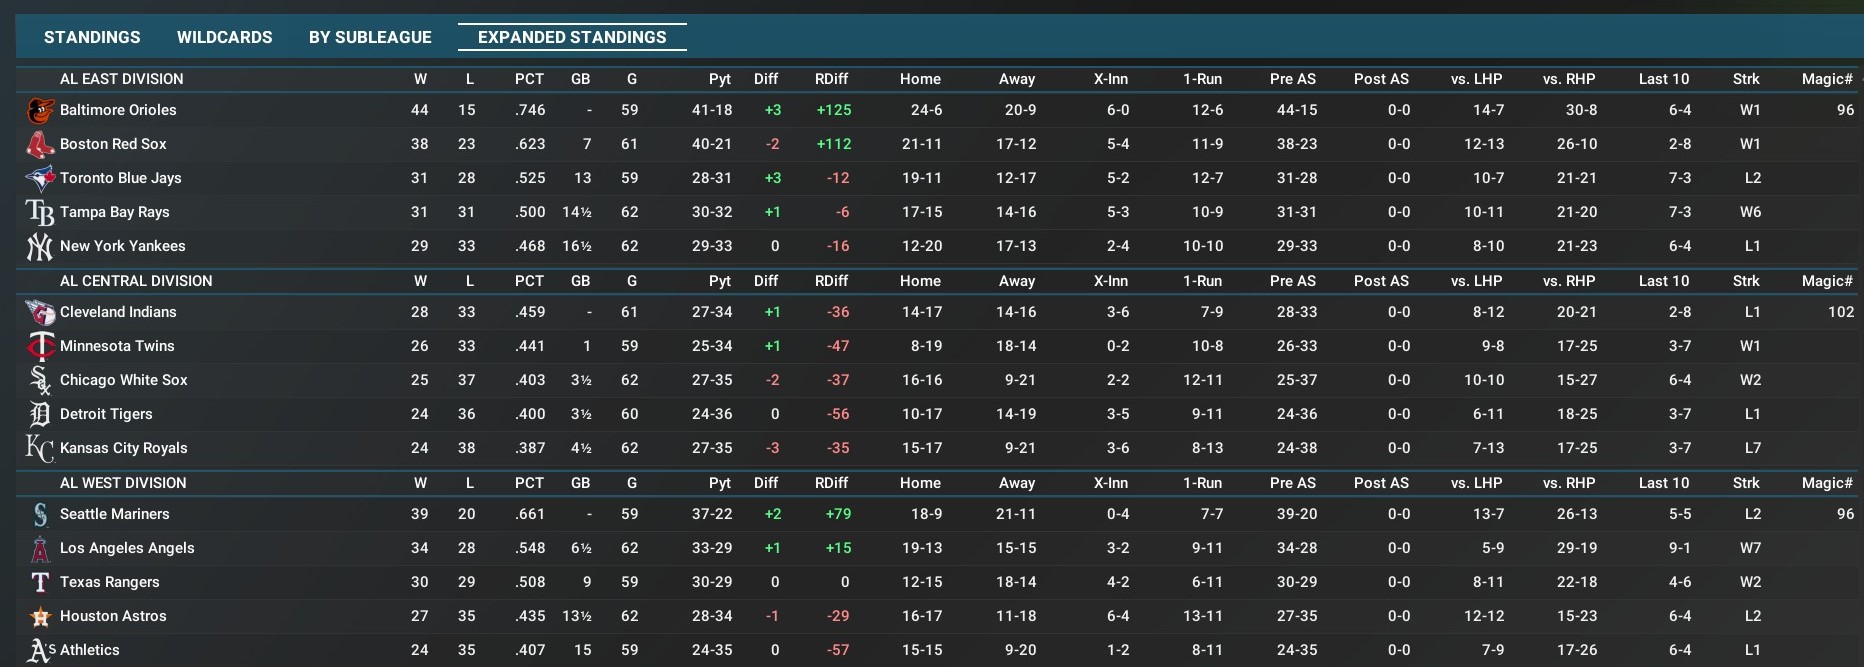
Task: Open the Wildcards tab
Action: coord(225,37)
